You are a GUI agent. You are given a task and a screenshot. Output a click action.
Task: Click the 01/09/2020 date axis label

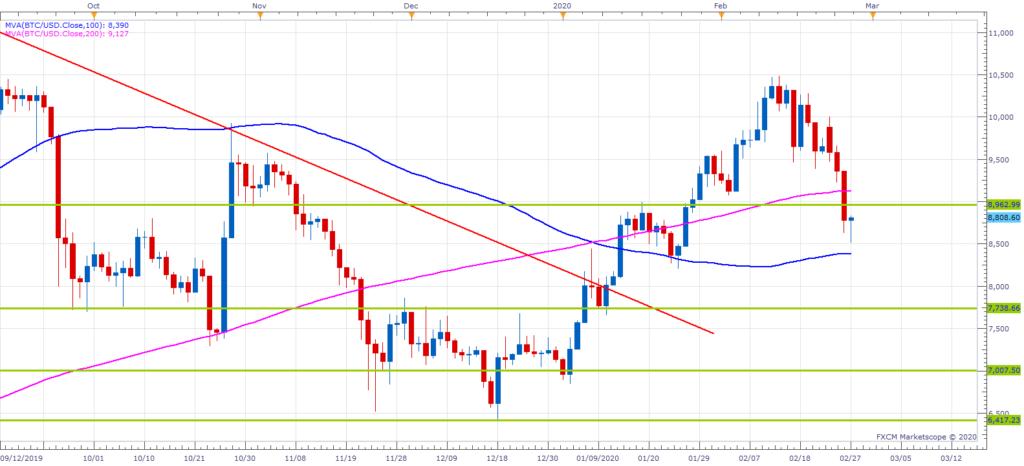coord(598,456)
